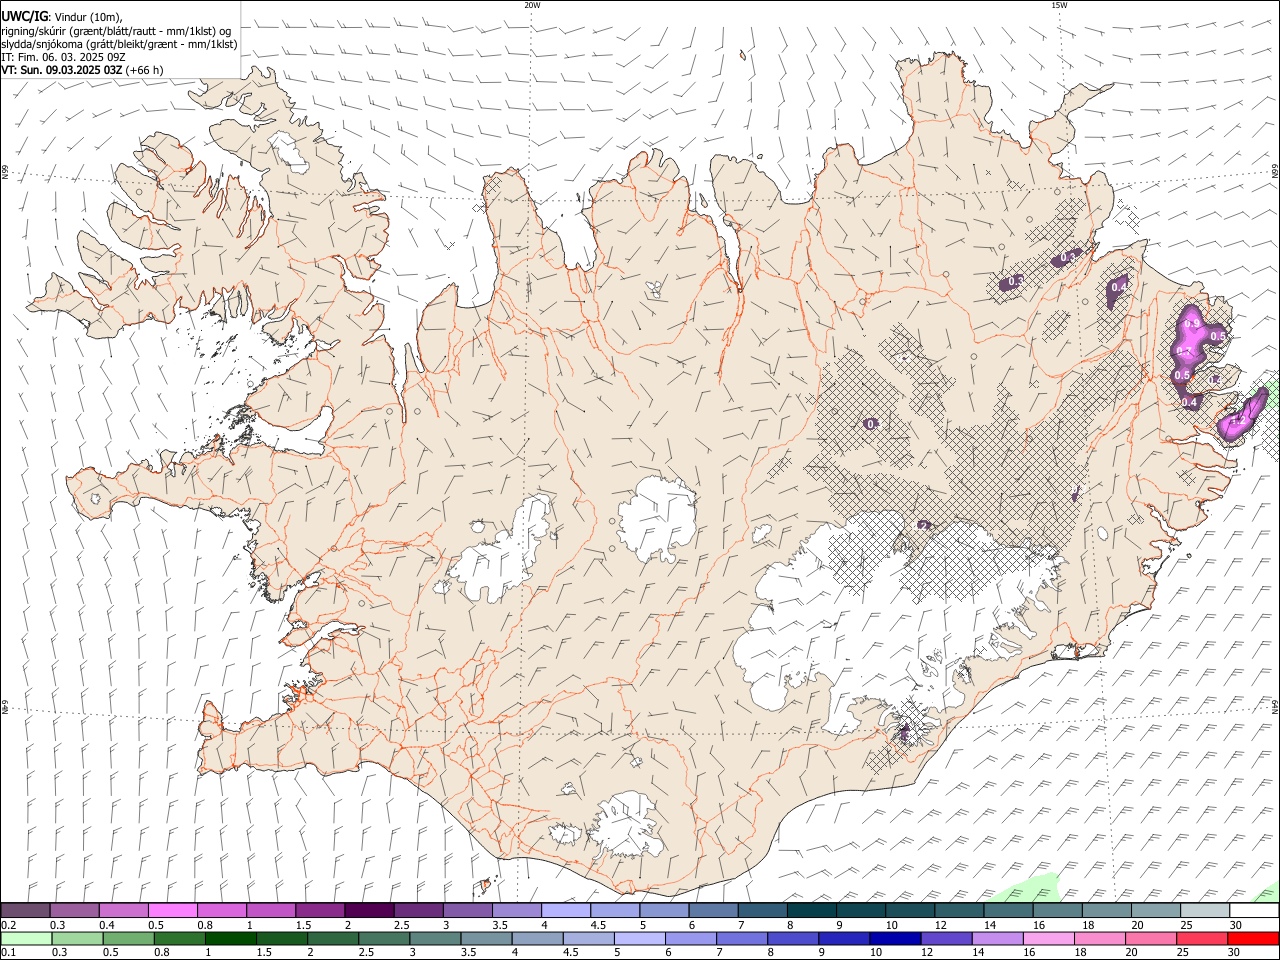The image size is (1280, 960).
Task: Click the 'rigning/skúrir' legend description line
Action: click(115, 31)
